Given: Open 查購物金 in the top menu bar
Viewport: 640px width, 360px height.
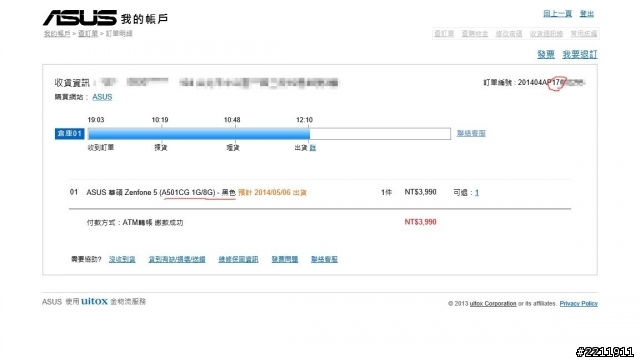Looking at the screenshot, I should click(475, 33).
